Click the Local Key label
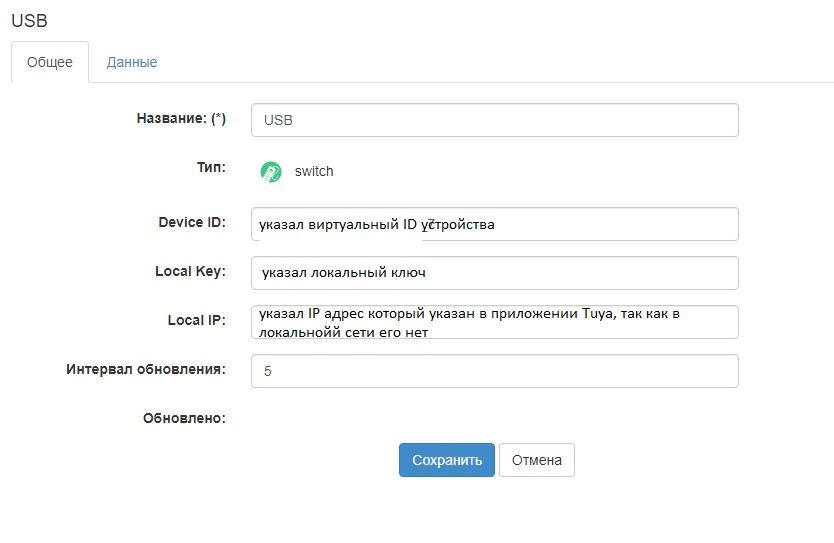This screenshot has height=543, width=834. click(x=190, y=271)
